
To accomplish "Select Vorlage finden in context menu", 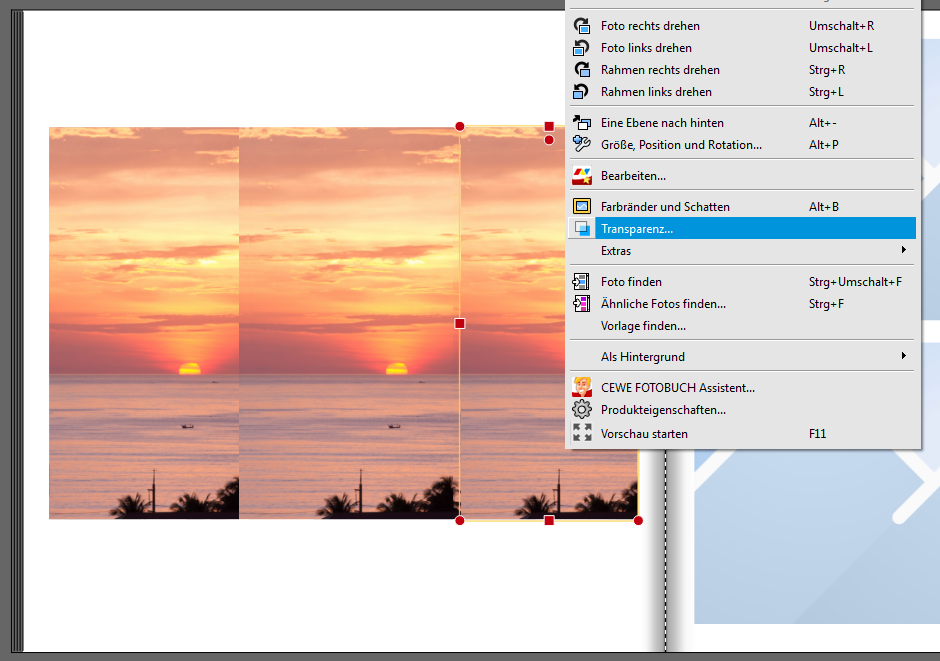I will tap(643, 326).
